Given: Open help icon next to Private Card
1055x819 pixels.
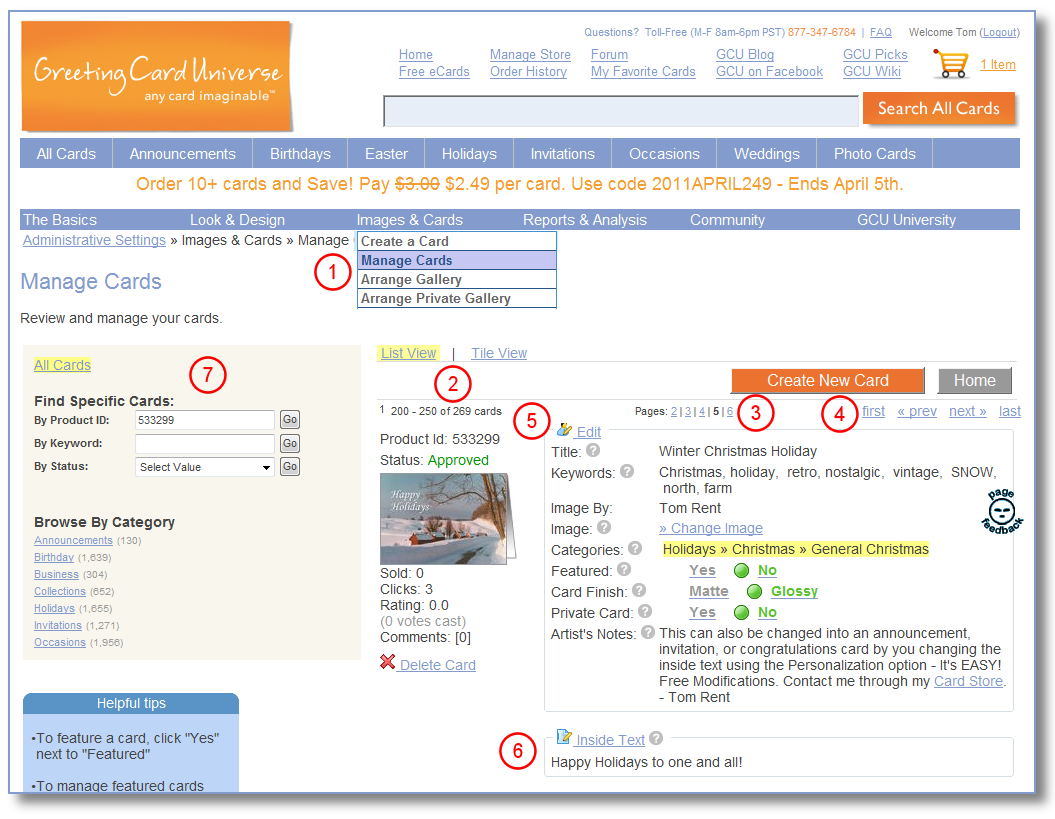Looking at the screenshot, I should [x=645, y=611].
